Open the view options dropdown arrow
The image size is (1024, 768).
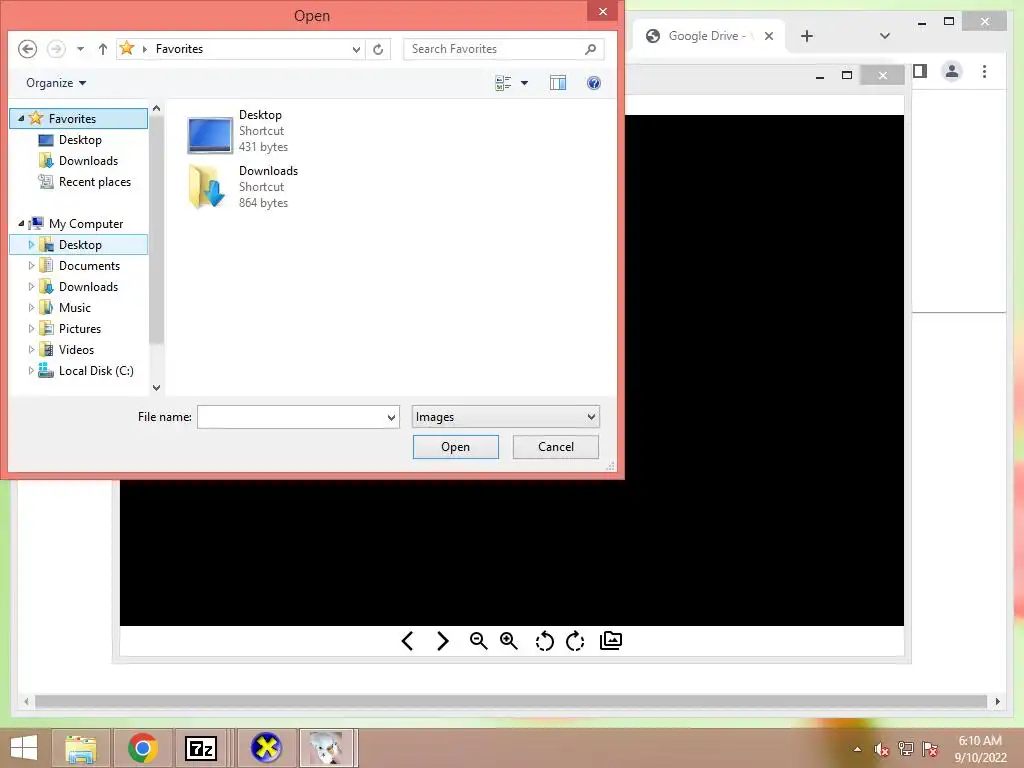click(524, 83)
